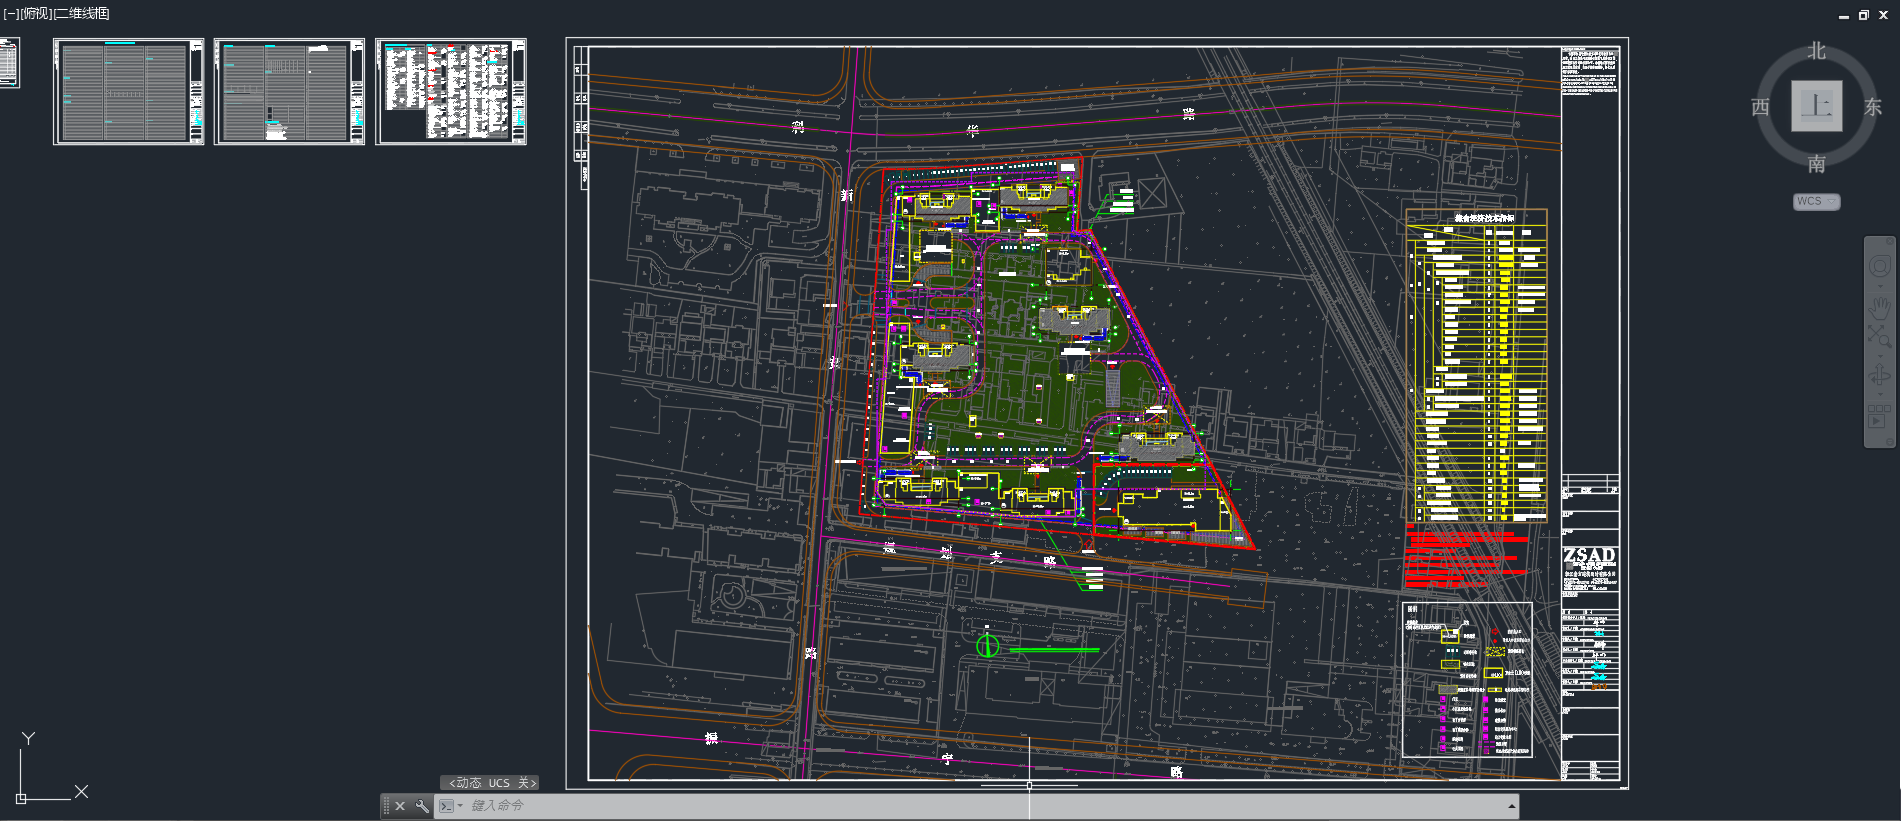The width and height of the screenshot is (1901, 821).
Task: Rotate view to west 西 on ViewCube
Action: pyautogui.click(x=1760, y=107)
